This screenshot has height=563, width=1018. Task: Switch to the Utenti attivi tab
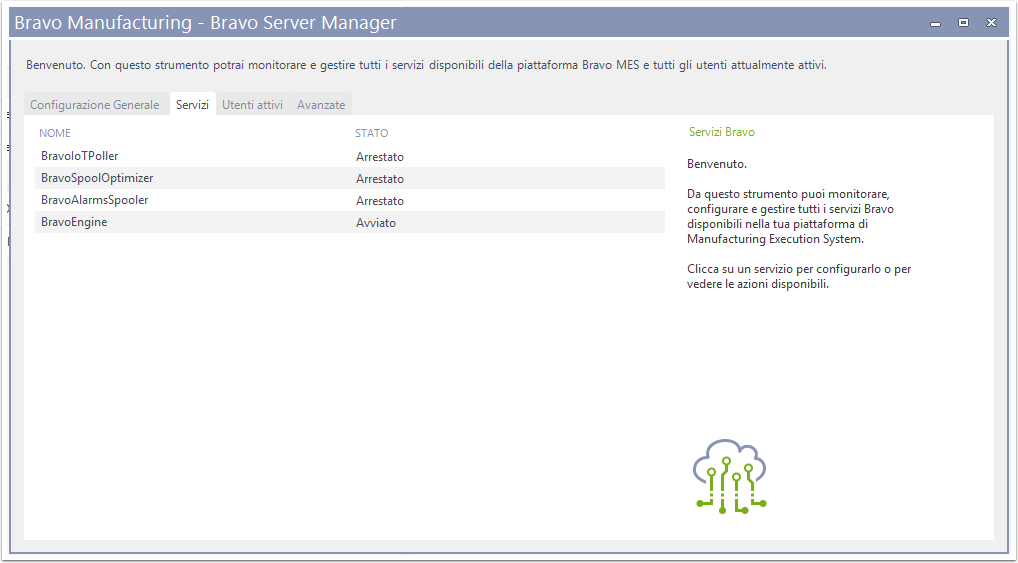pyautogui.click(x=253, y=105)
